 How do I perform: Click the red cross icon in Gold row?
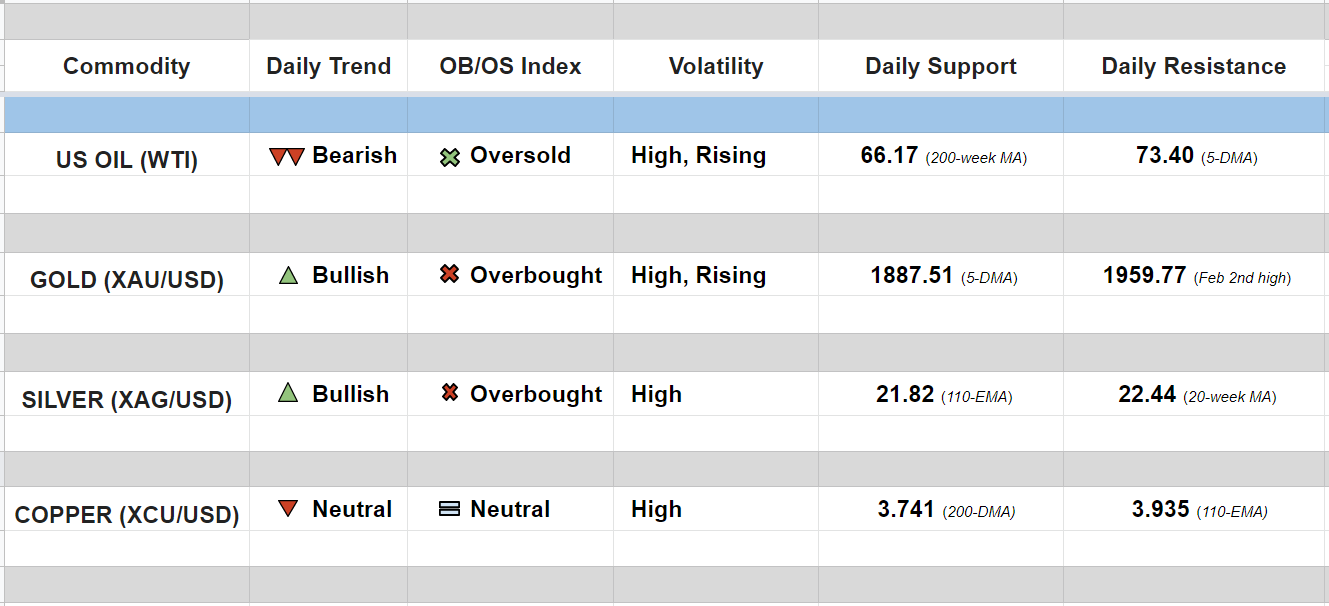pyautogui.click(x=450, y=275)
